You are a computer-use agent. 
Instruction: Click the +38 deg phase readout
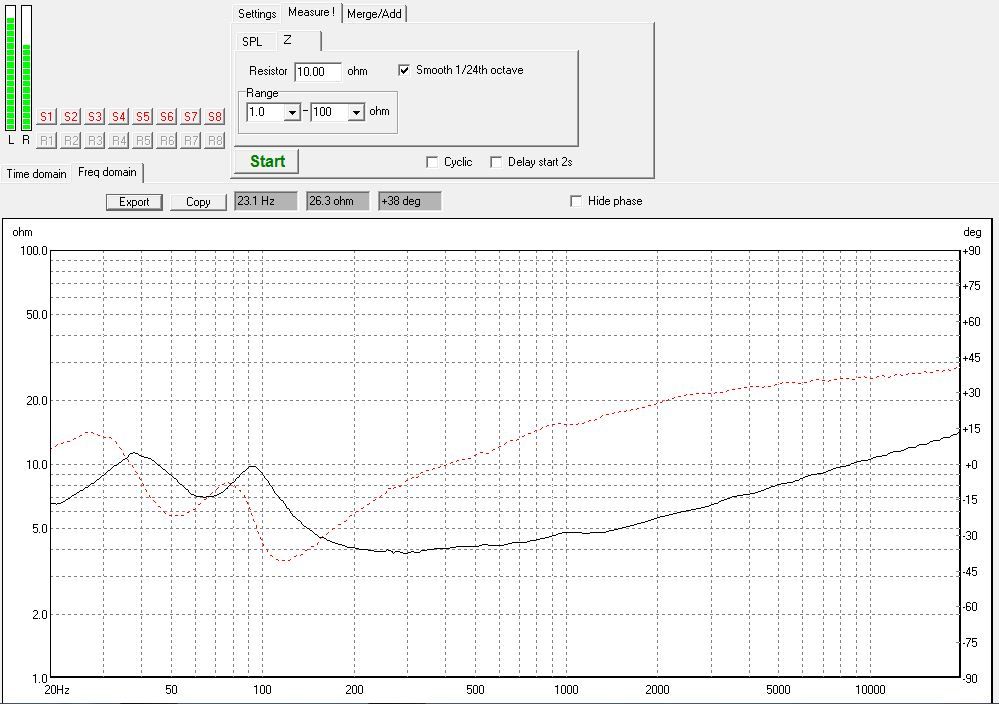coord(409,201)
